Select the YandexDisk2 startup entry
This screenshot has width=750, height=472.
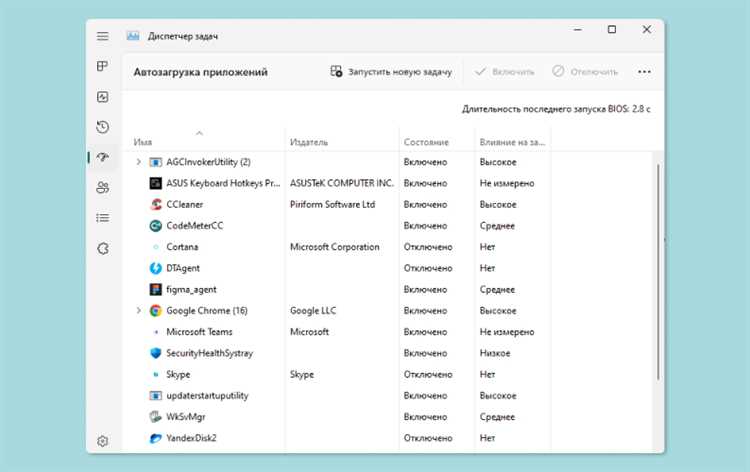191,438
